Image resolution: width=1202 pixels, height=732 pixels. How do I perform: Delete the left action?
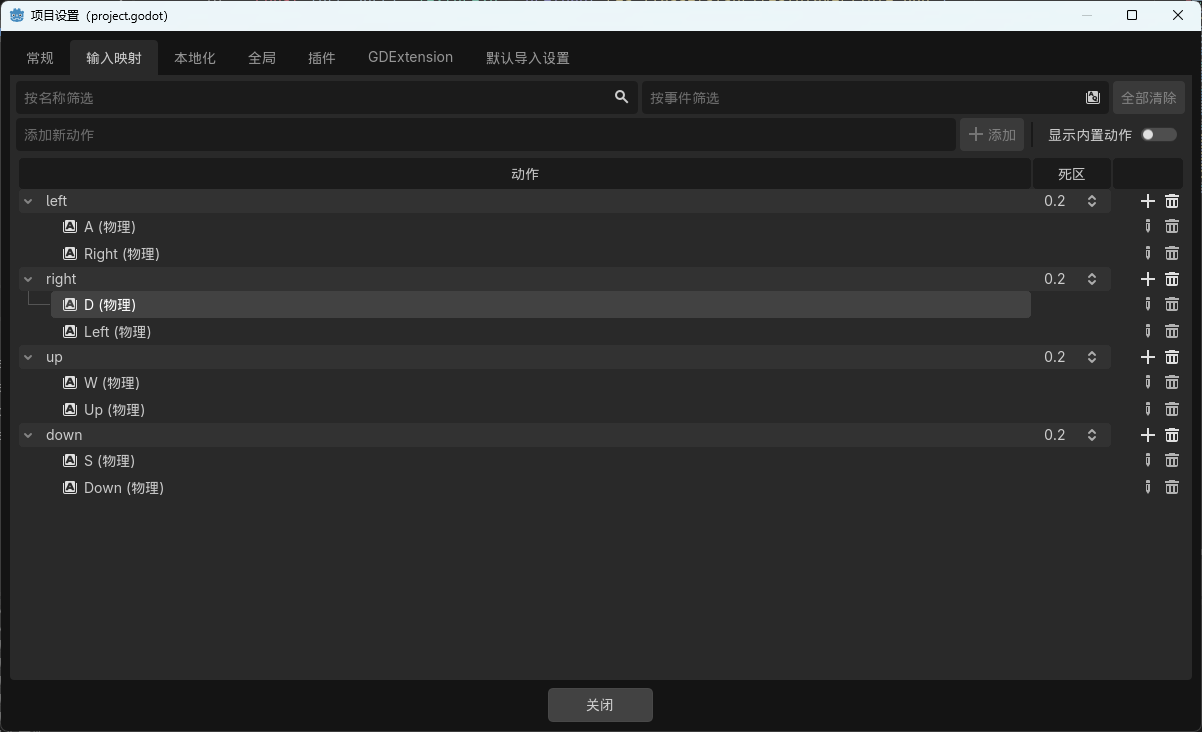tap(1172, 201)
